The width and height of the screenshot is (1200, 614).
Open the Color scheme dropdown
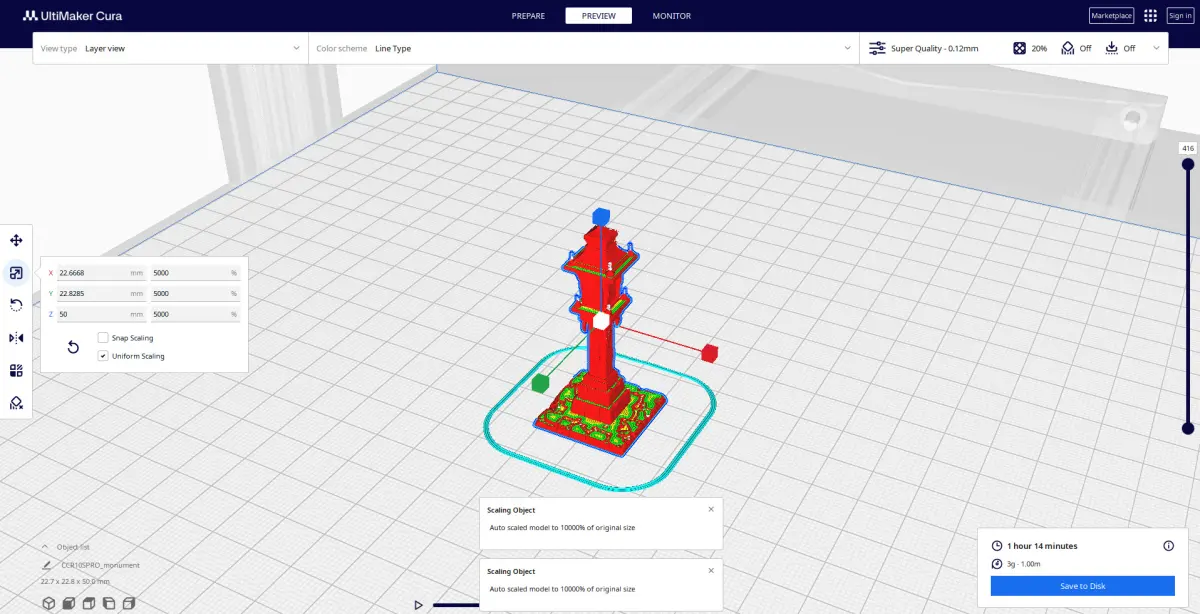[583, 48]
